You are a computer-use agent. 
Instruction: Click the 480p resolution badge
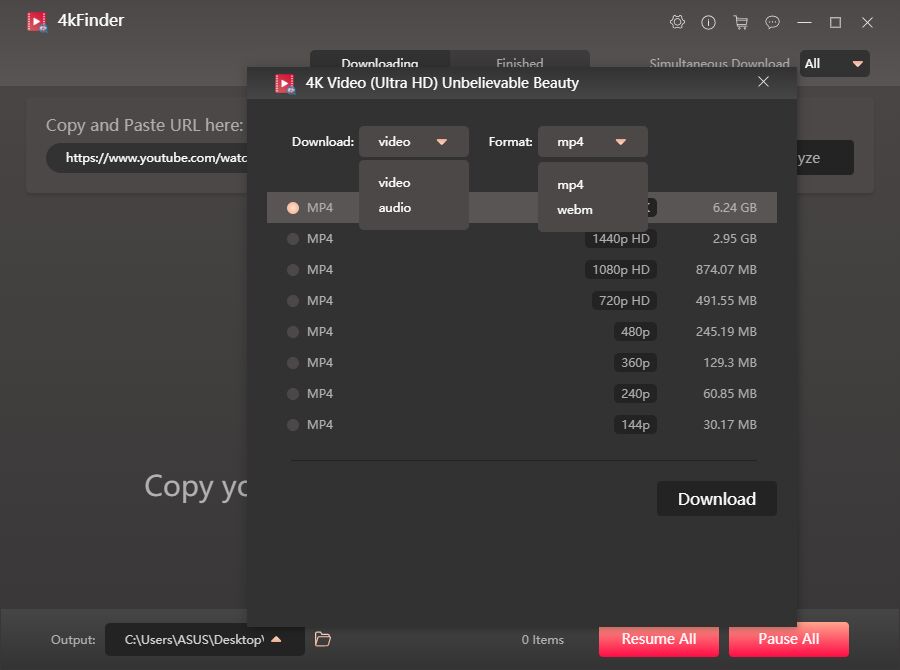(635, 332)
